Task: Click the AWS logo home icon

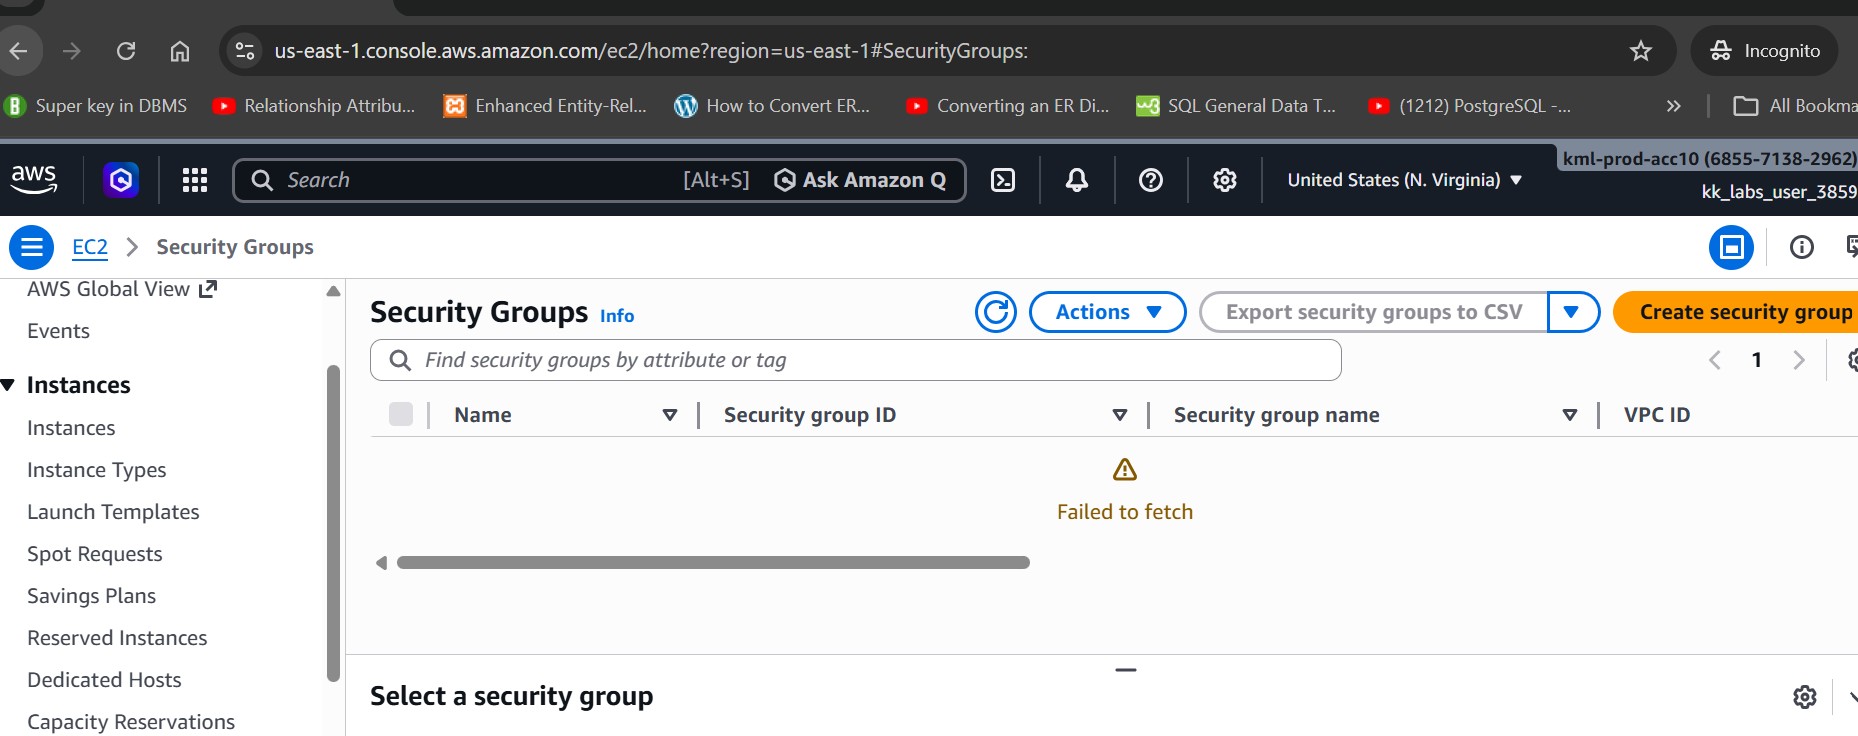Action: 34,179
